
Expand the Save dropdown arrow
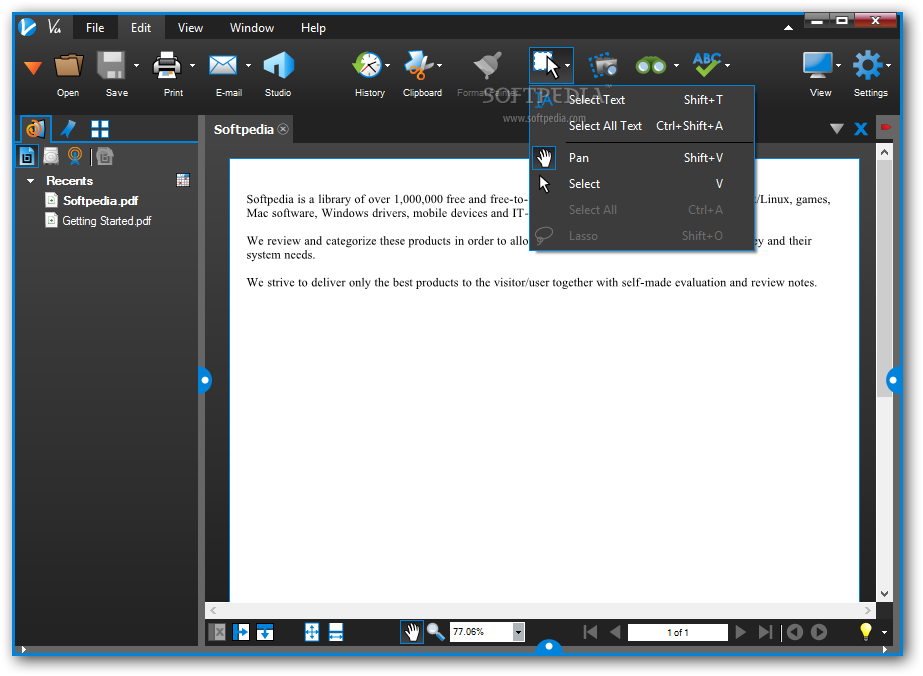click(x=137, y=65)
